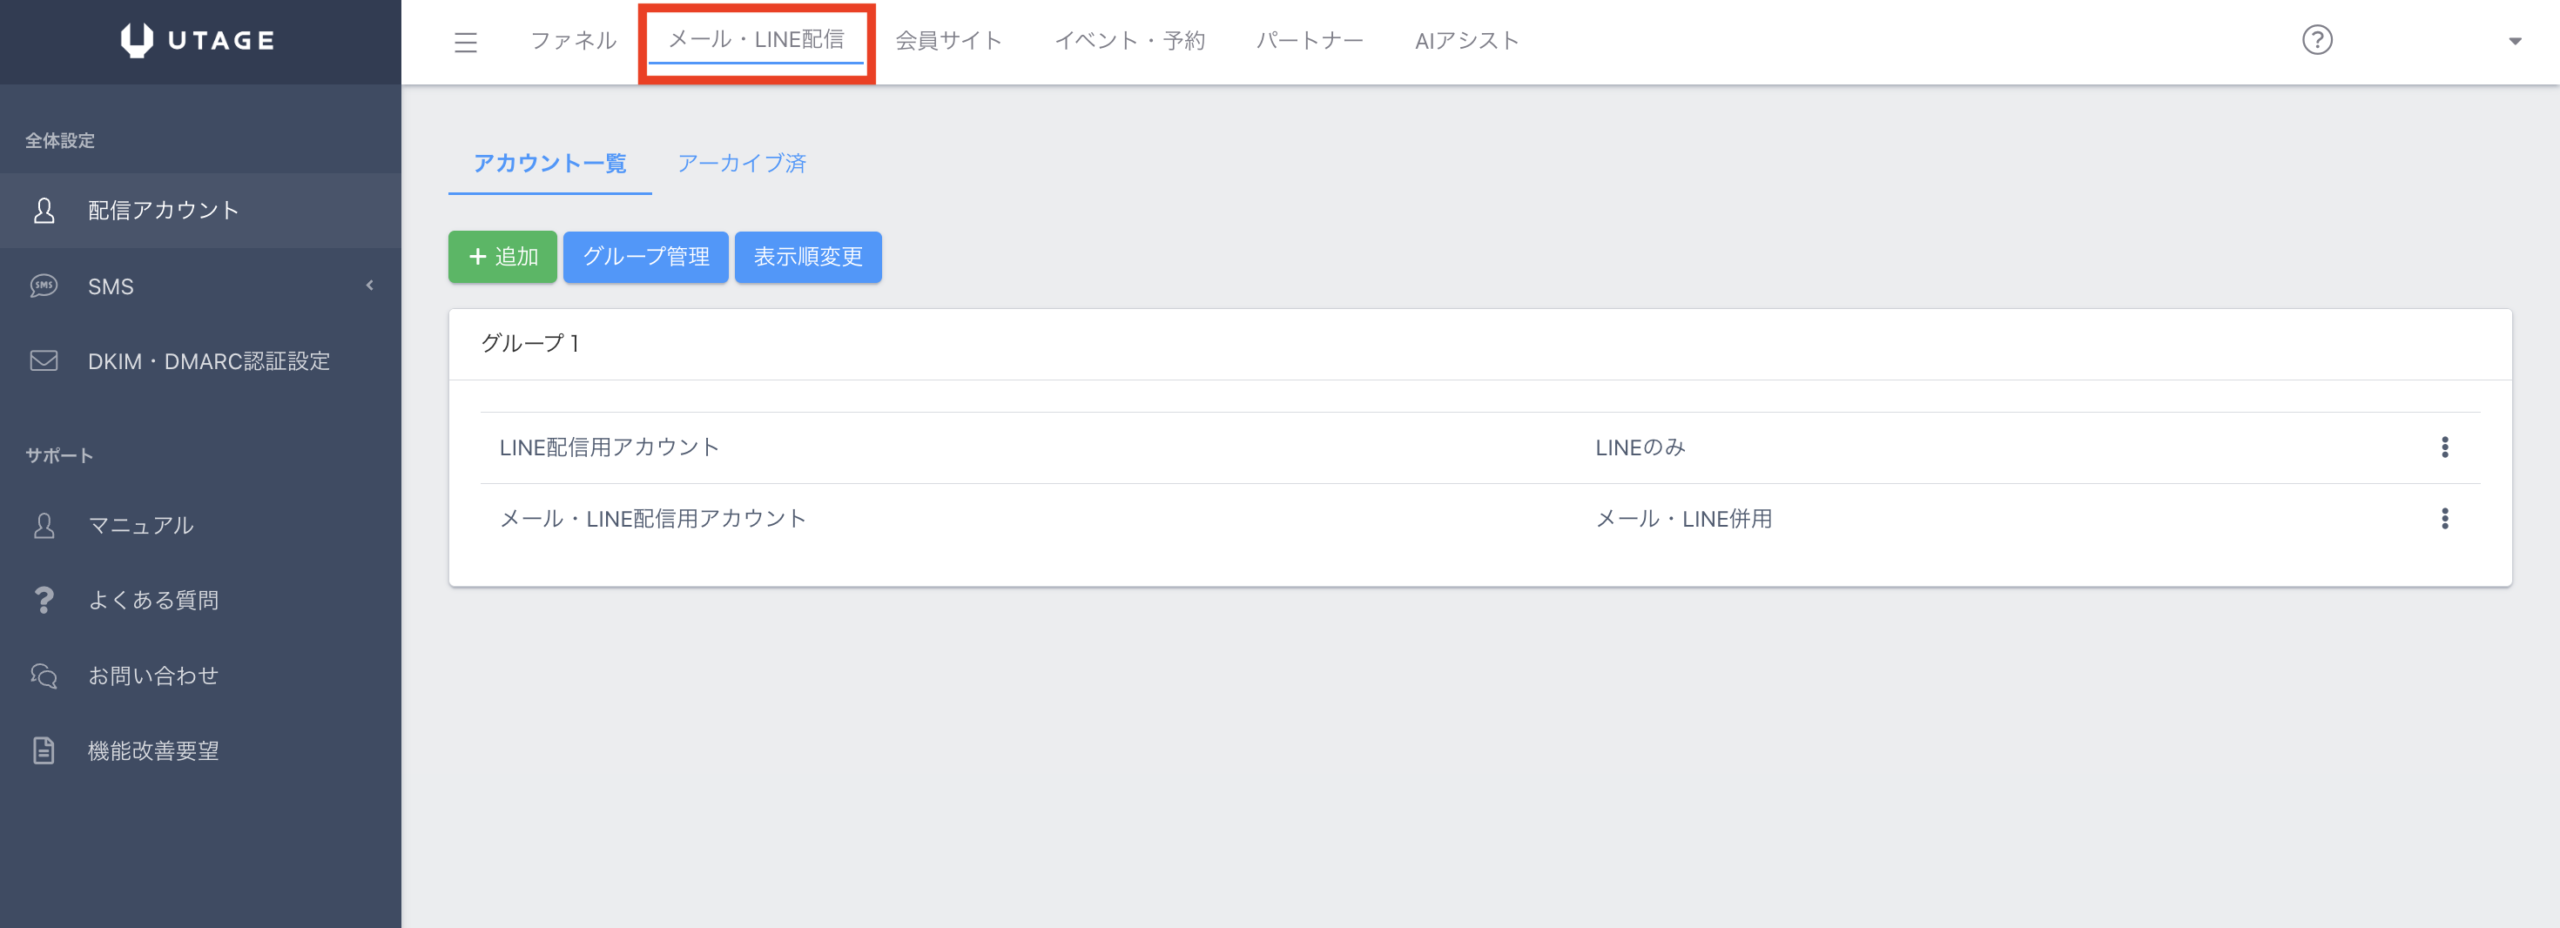Switch to the アーカイブ済 tab

(741, 163)
